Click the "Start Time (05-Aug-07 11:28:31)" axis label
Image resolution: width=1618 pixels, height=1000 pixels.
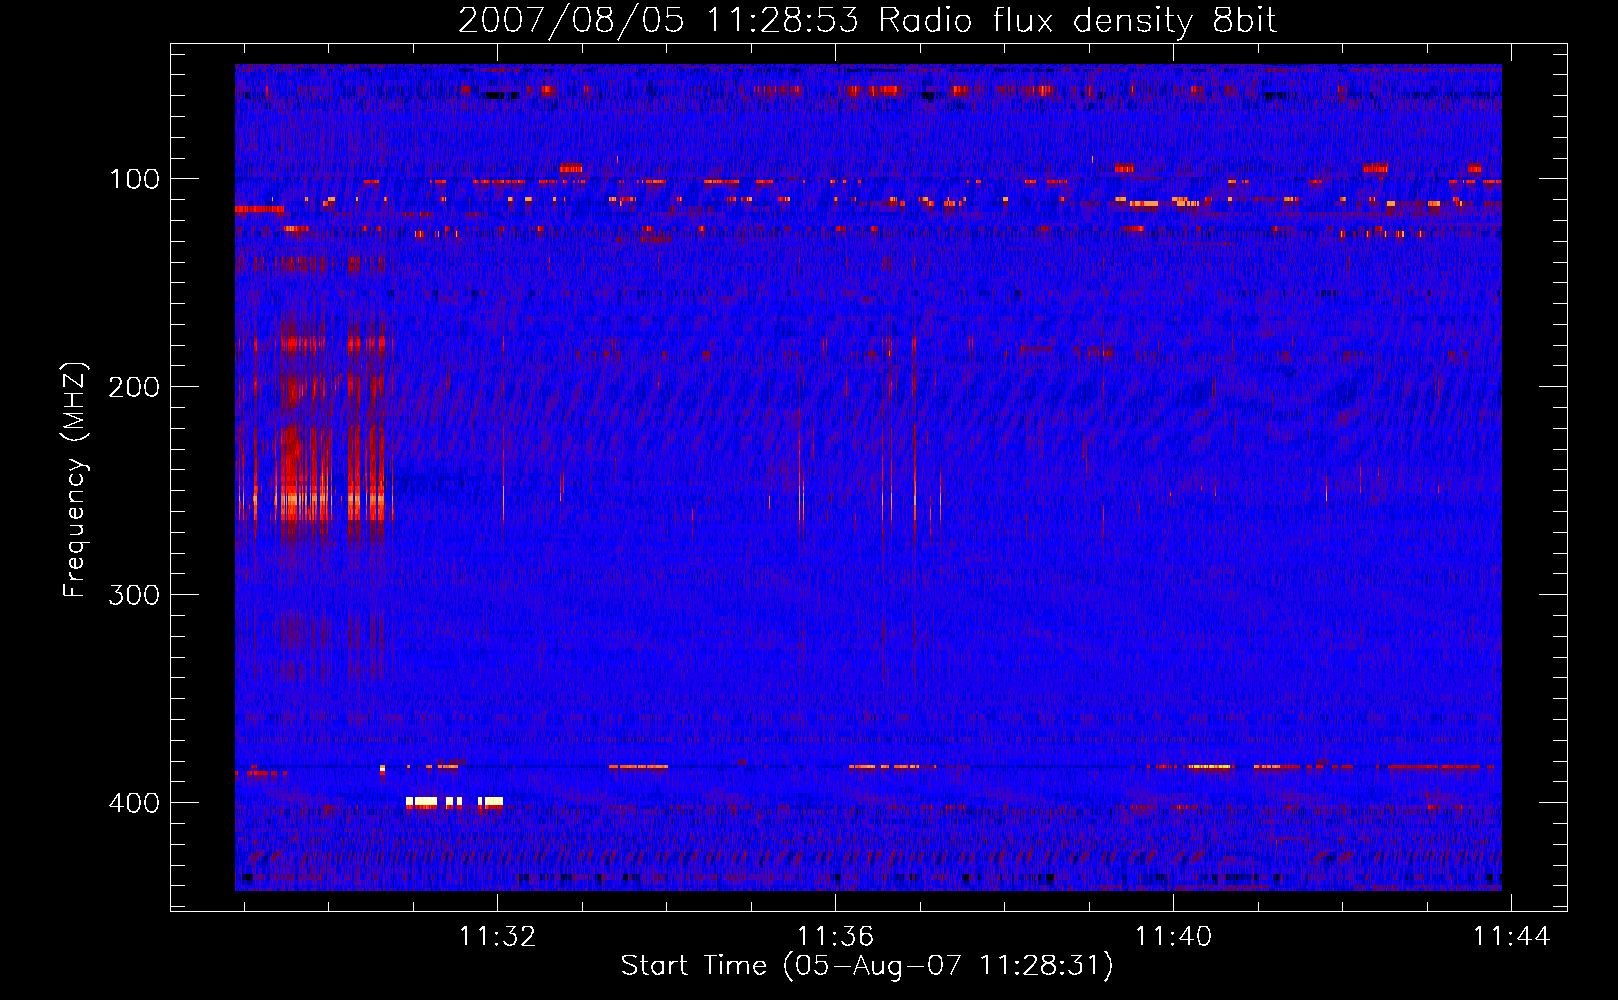tap(867, 966)
